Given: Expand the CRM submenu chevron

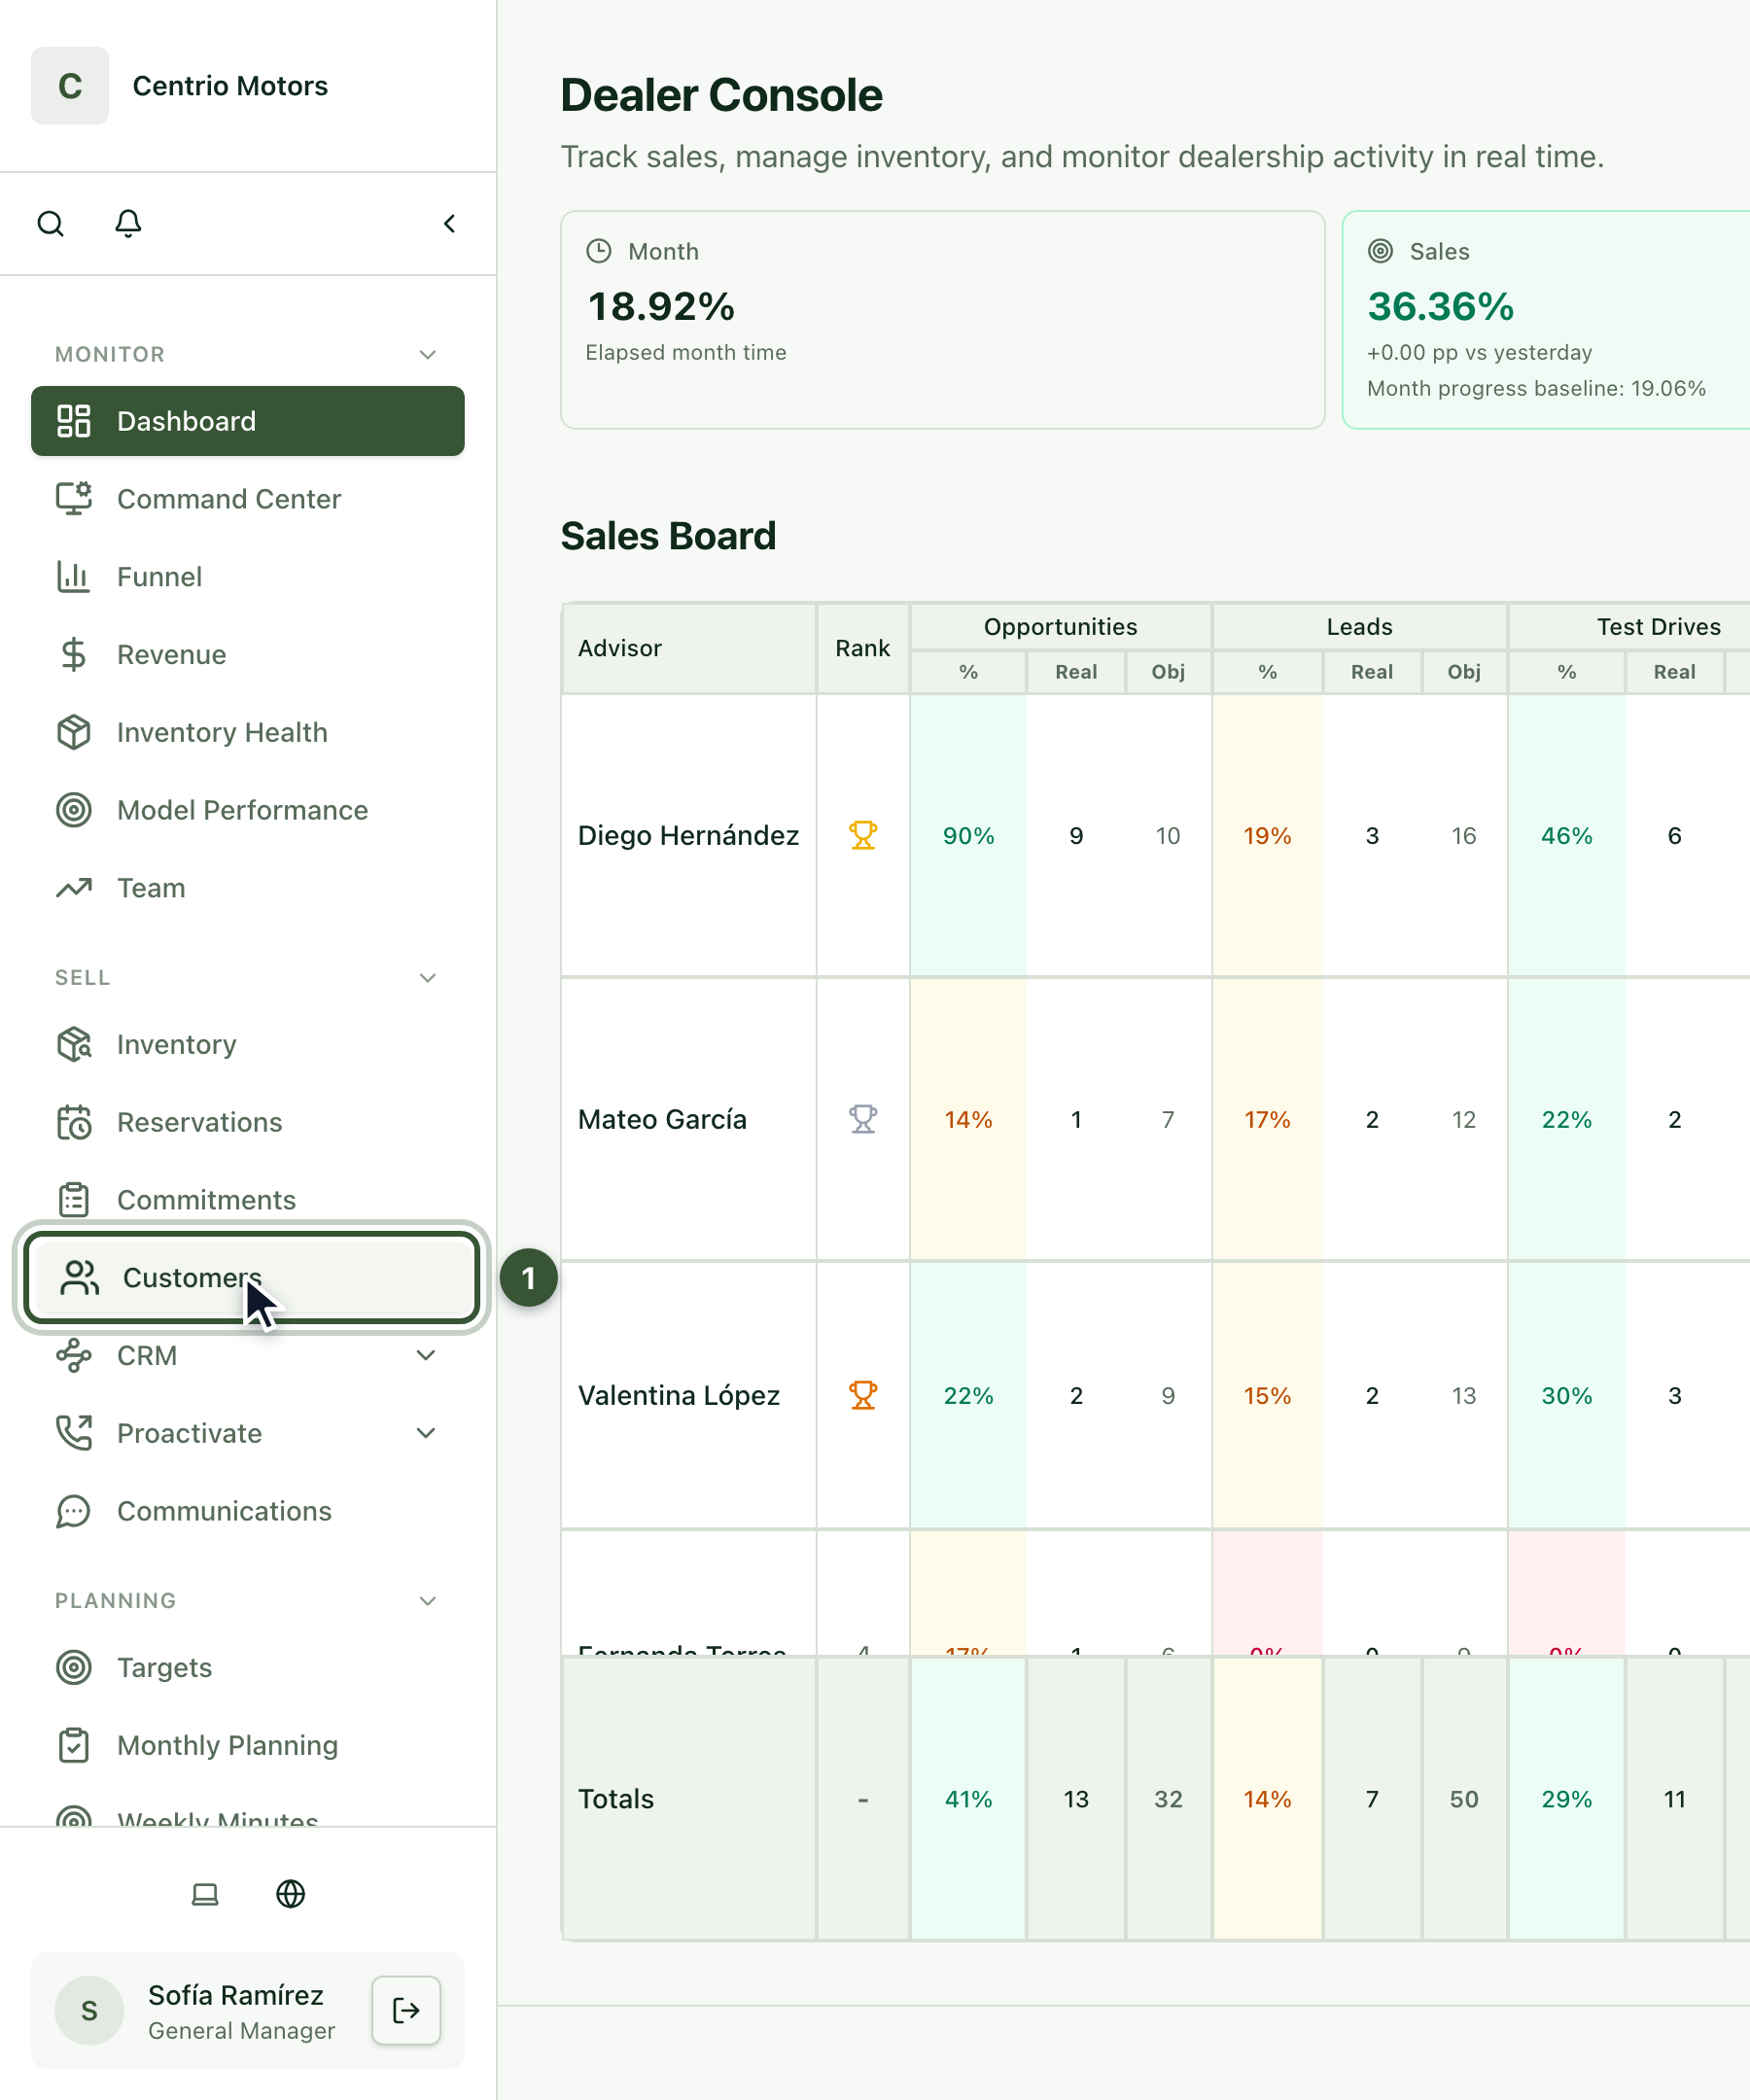Looking at the screenshot, I should click(x=426, y=1356).
